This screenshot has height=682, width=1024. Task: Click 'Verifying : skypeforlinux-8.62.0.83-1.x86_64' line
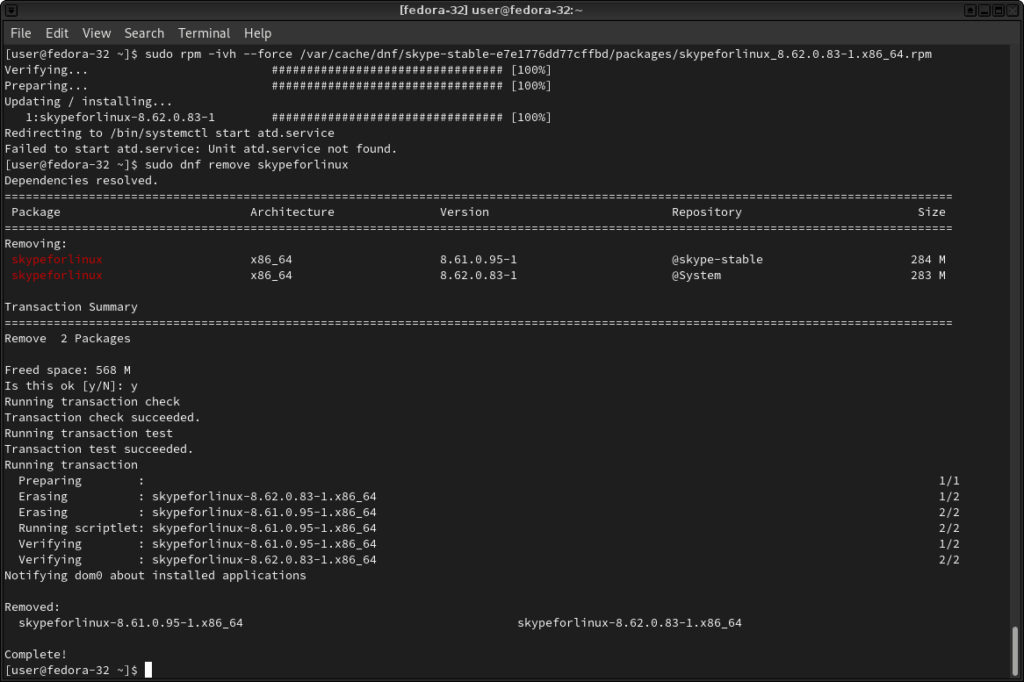click(x=488, y=560)
